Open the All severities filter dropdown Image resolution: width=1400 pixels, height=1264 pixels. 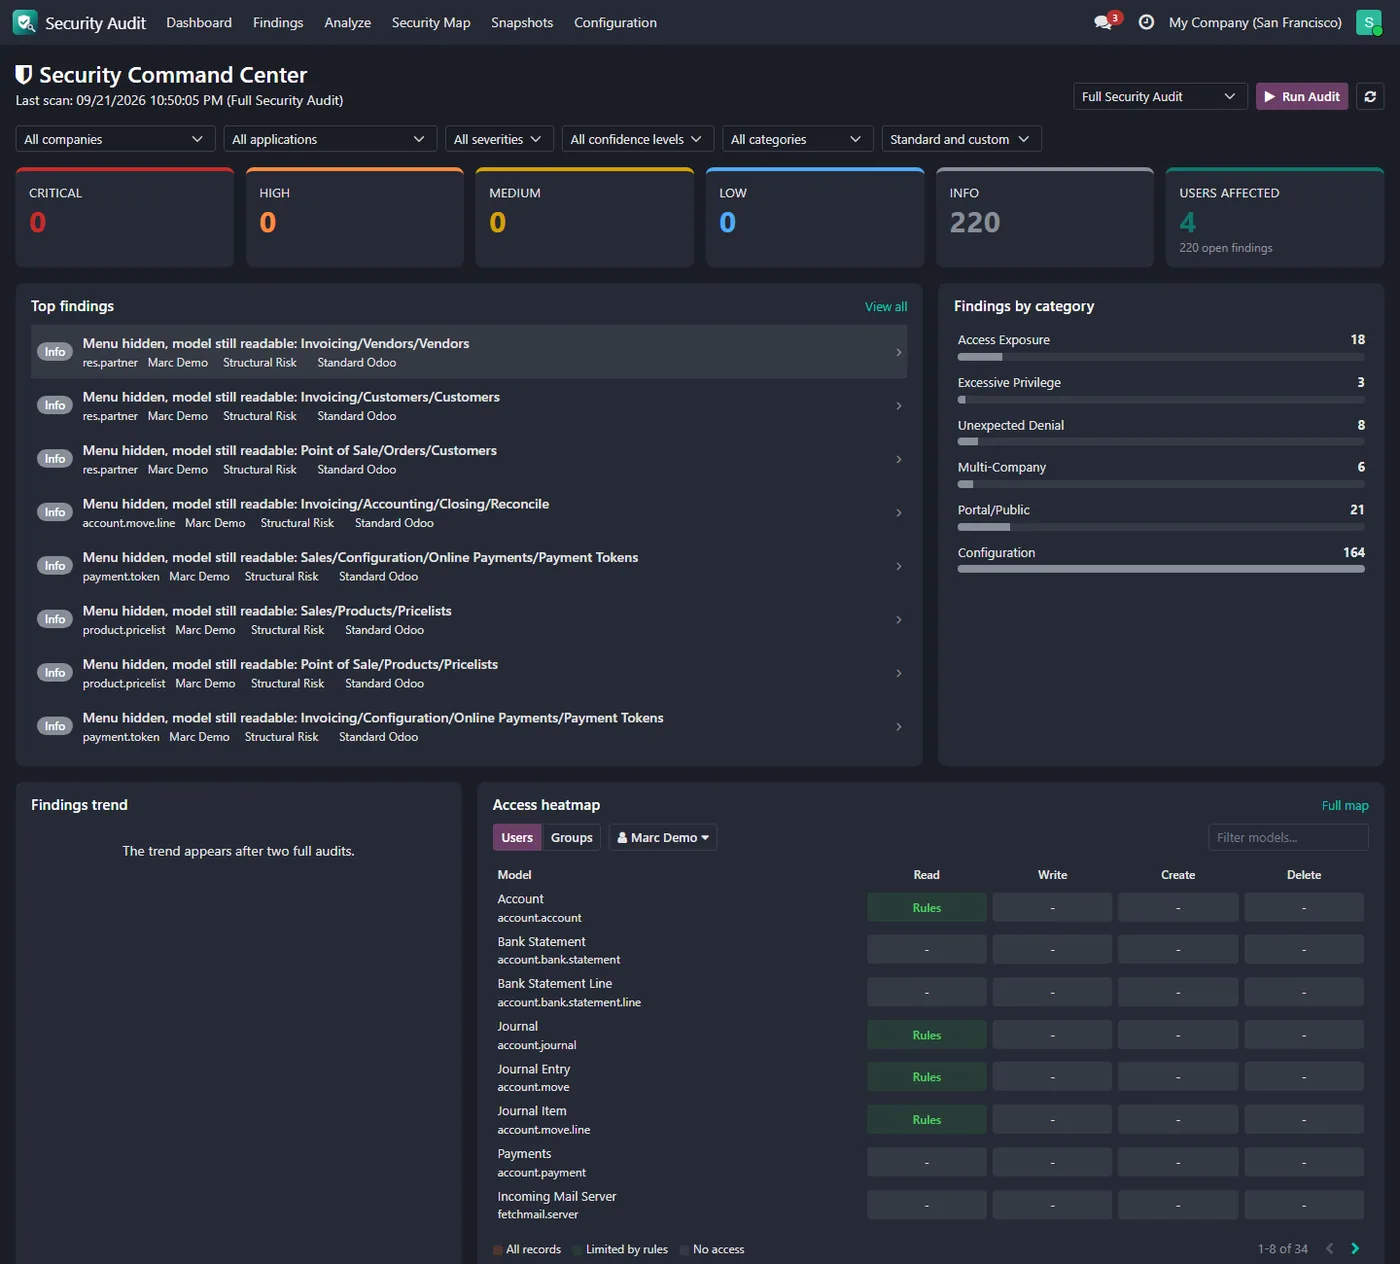[x=497, y=139]
